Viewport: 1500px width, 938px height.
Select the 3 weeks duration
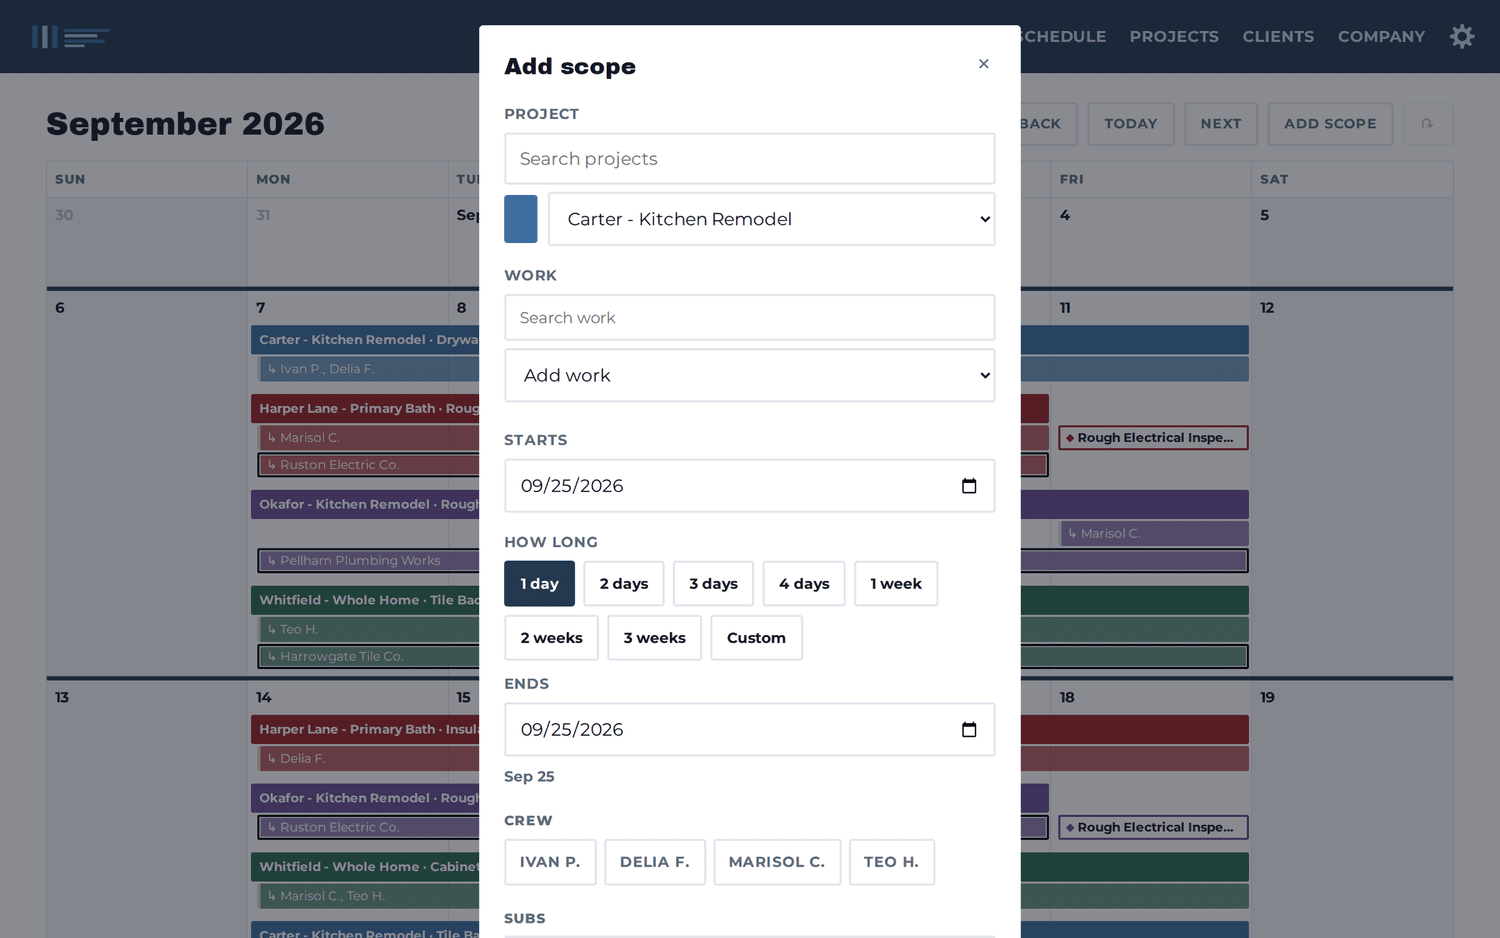[655, 638]
